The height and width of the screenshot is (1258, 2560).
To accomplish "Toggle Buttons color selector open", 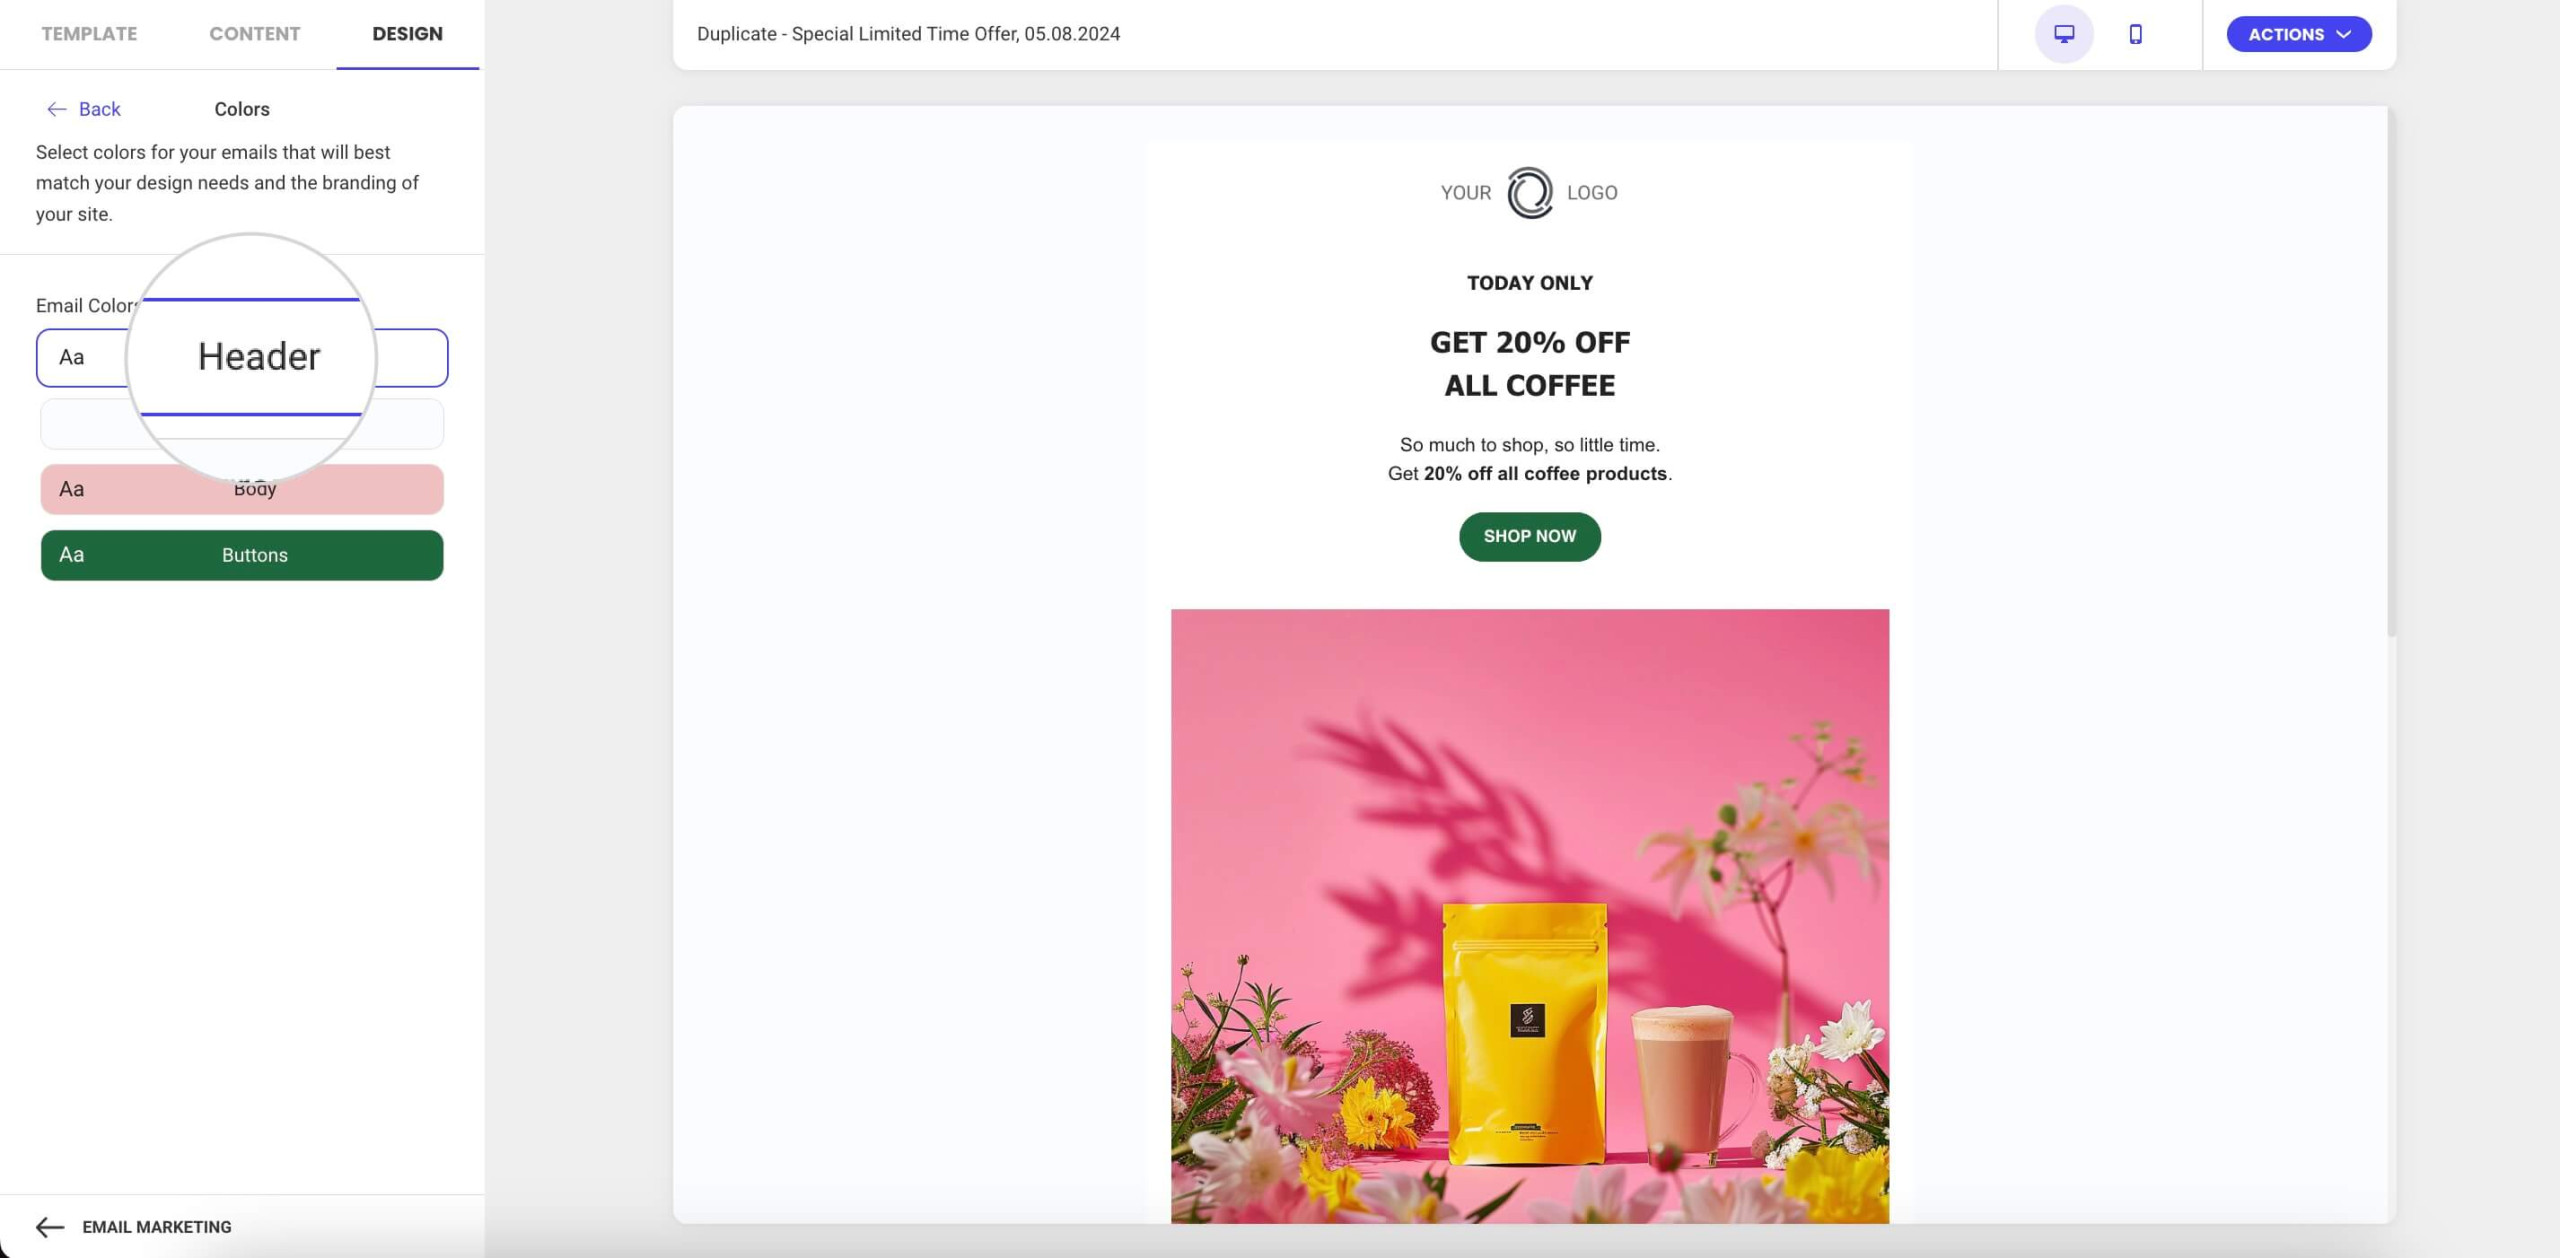I will 242,553.
